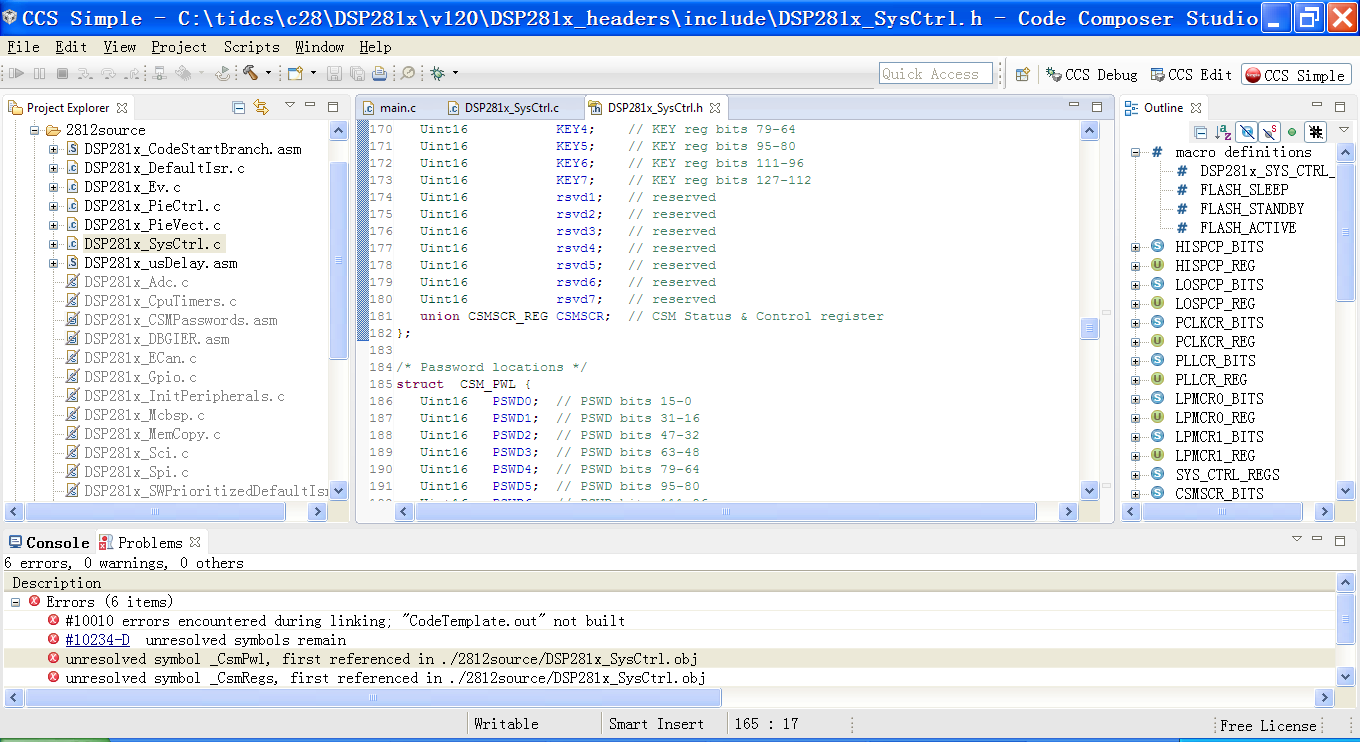Viewport: 1360px width, 742px height.
Task: Maximize the editor area
Action: pyautogui.click(x=1097, y=106)
